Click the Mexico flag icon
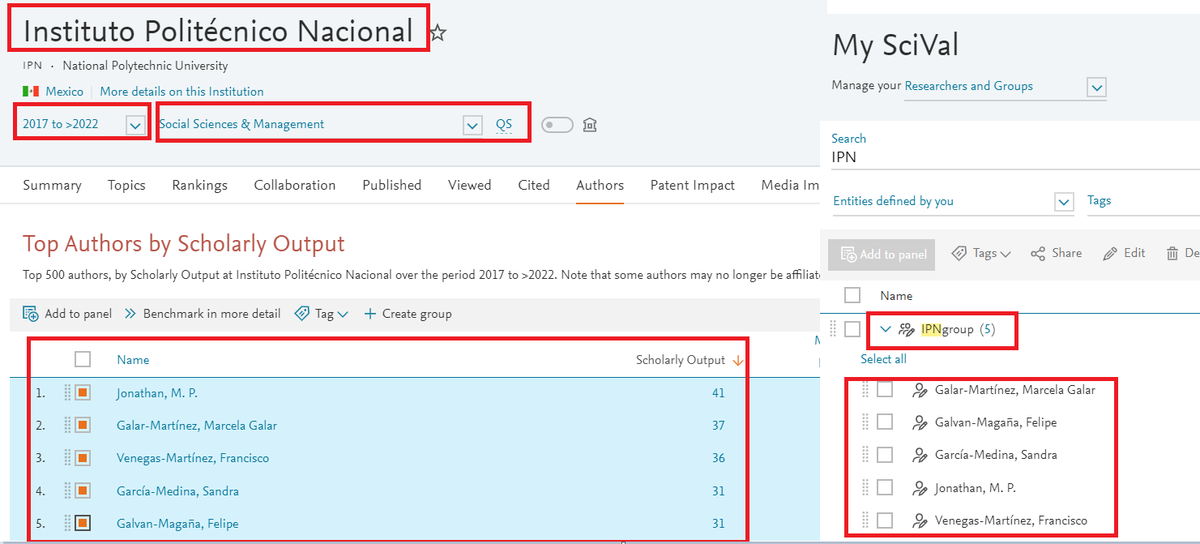1200x544 pixels. pos(30,91)
